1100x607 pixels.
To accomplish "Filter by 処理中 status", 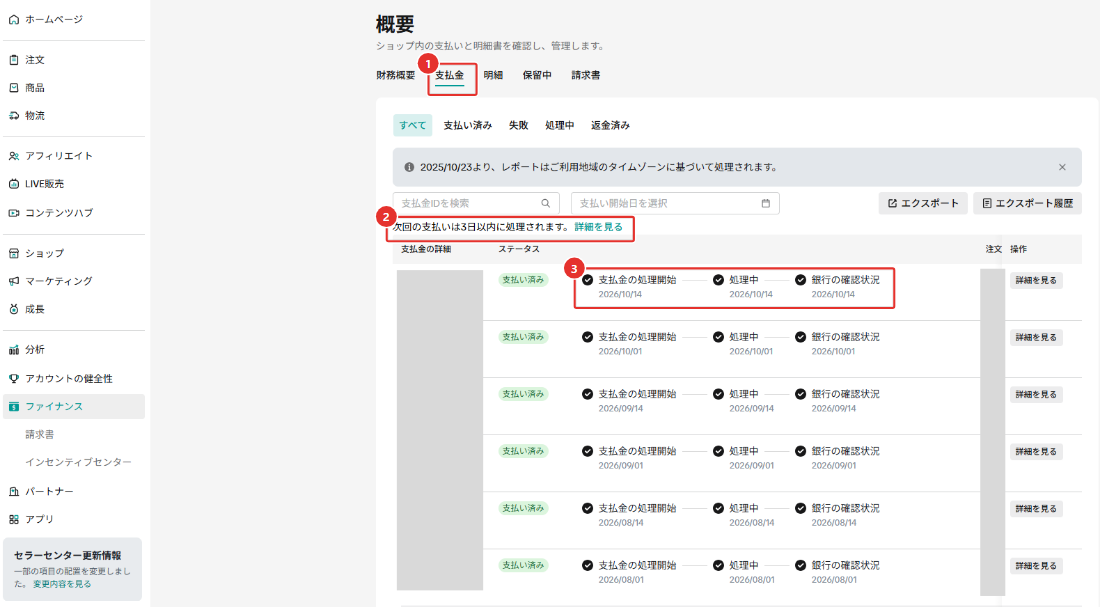I will pos(560,125).
